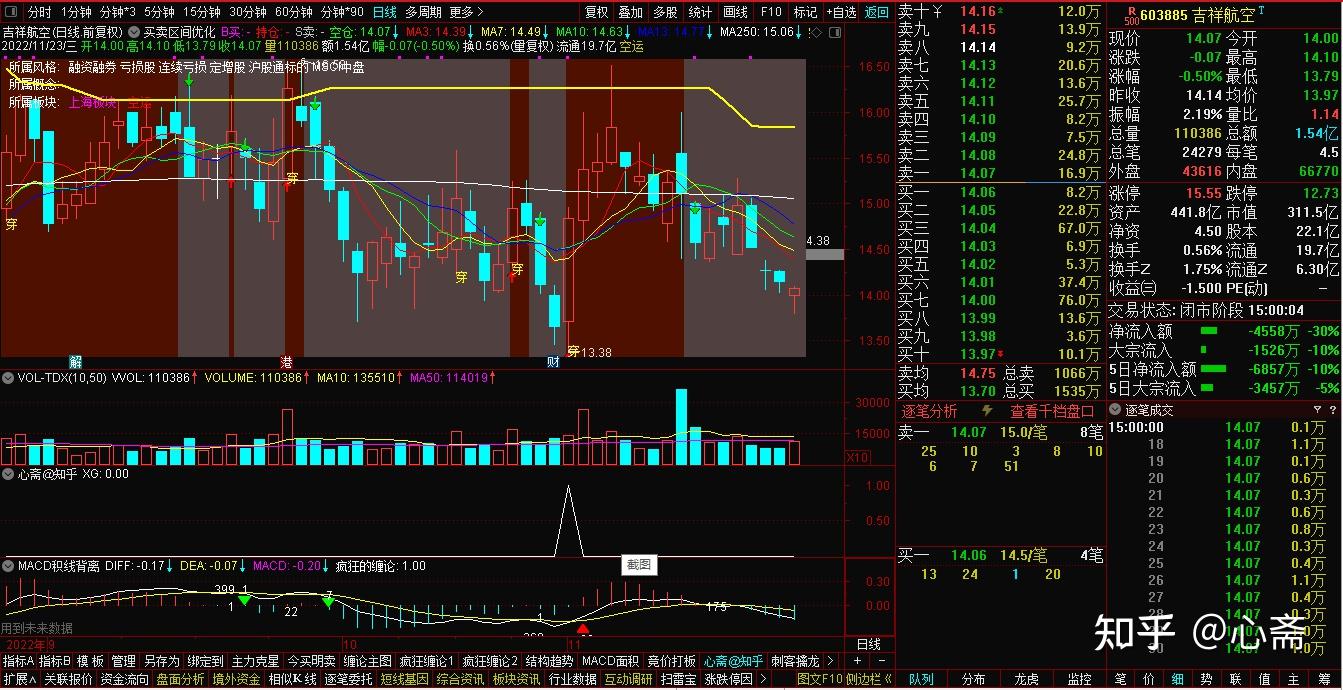Click the lightning bolt icon beside 逐笔分析
1343x690 pixels.
(x=988, y=411)
